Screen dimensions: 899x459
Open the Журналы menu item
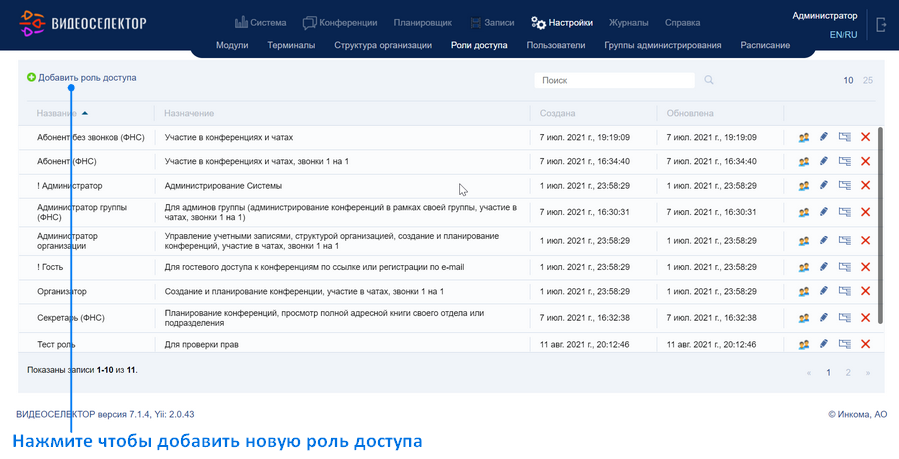[x=628, y=23]
